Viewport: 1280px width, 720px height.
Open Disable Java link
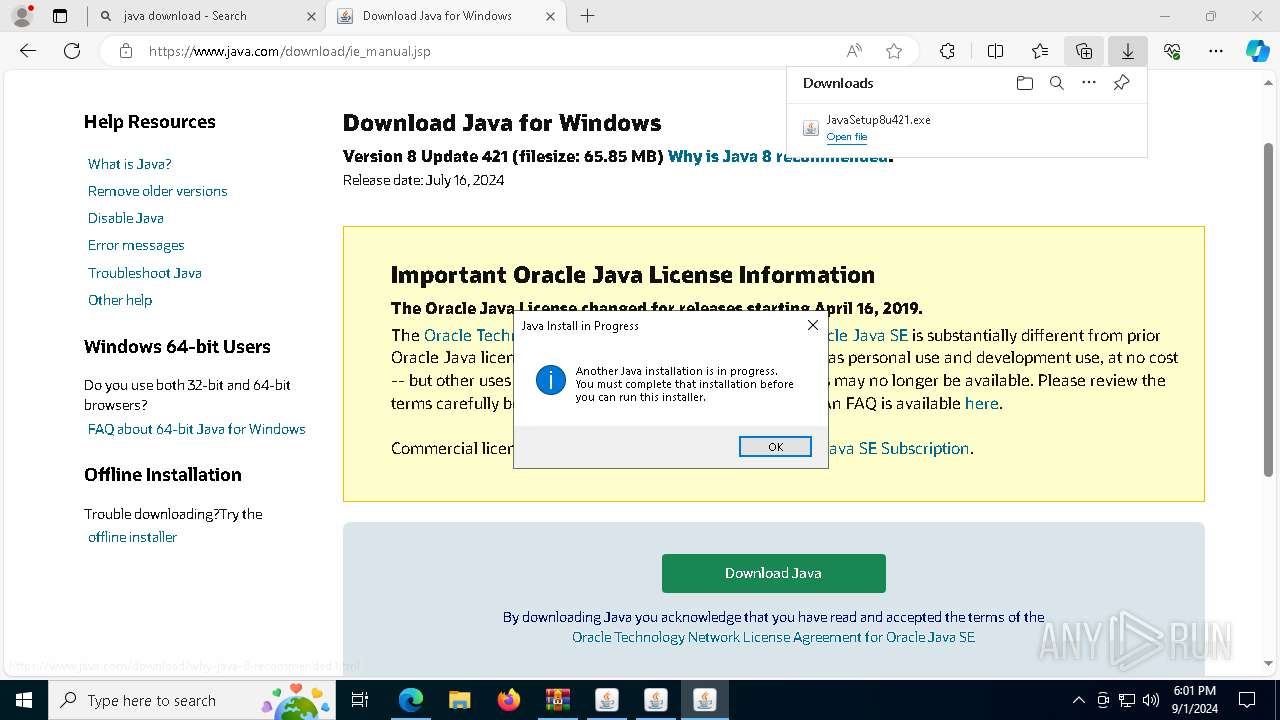point(125,218)
